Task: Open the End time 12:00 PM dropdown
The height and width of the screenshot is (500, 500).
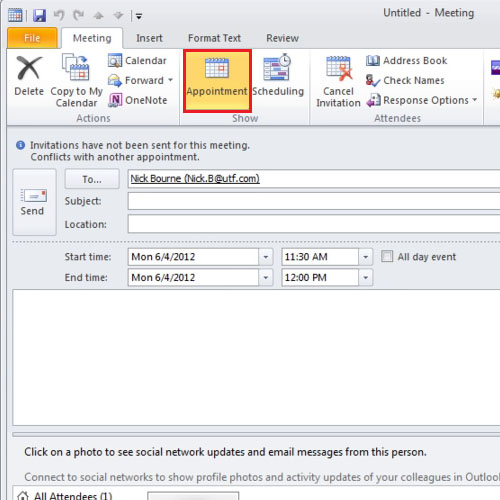Action: 366,278
